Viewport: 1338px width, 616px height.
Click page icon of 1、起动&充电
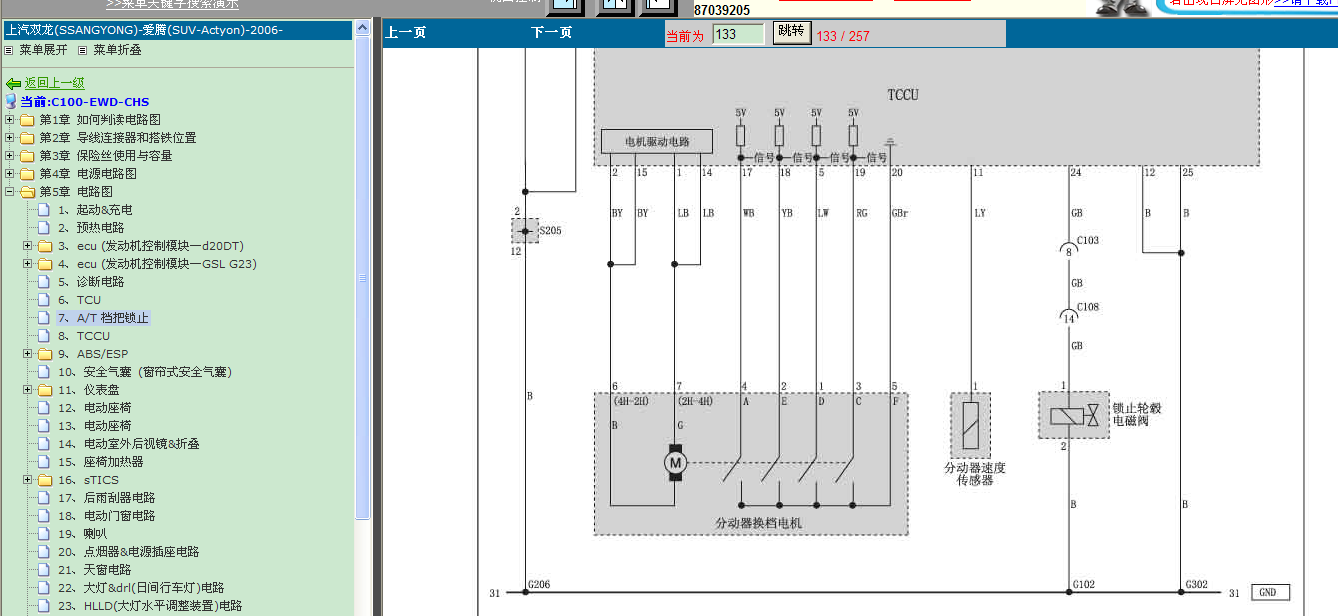coord(44,210)
